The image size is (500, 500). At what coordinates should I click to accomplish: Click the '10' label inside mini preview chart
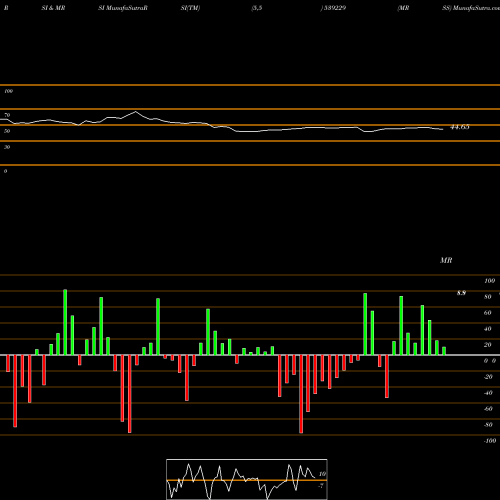point(322,474)
